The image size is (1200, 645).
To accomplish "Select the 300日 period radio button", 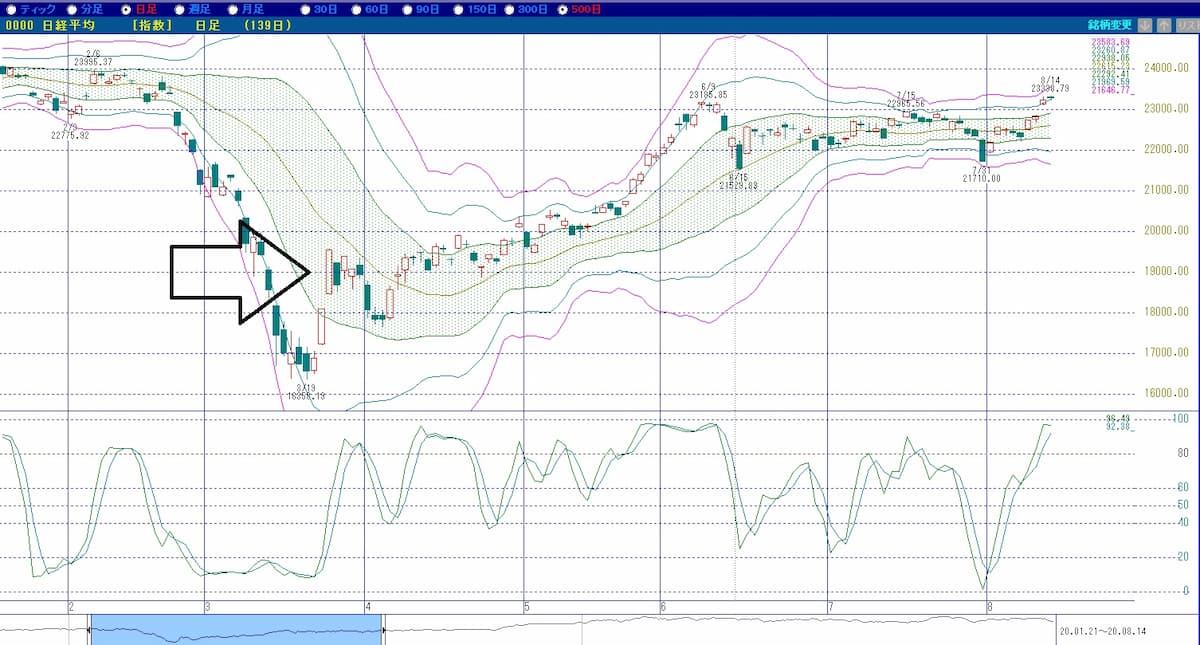I will click(511, 9).
